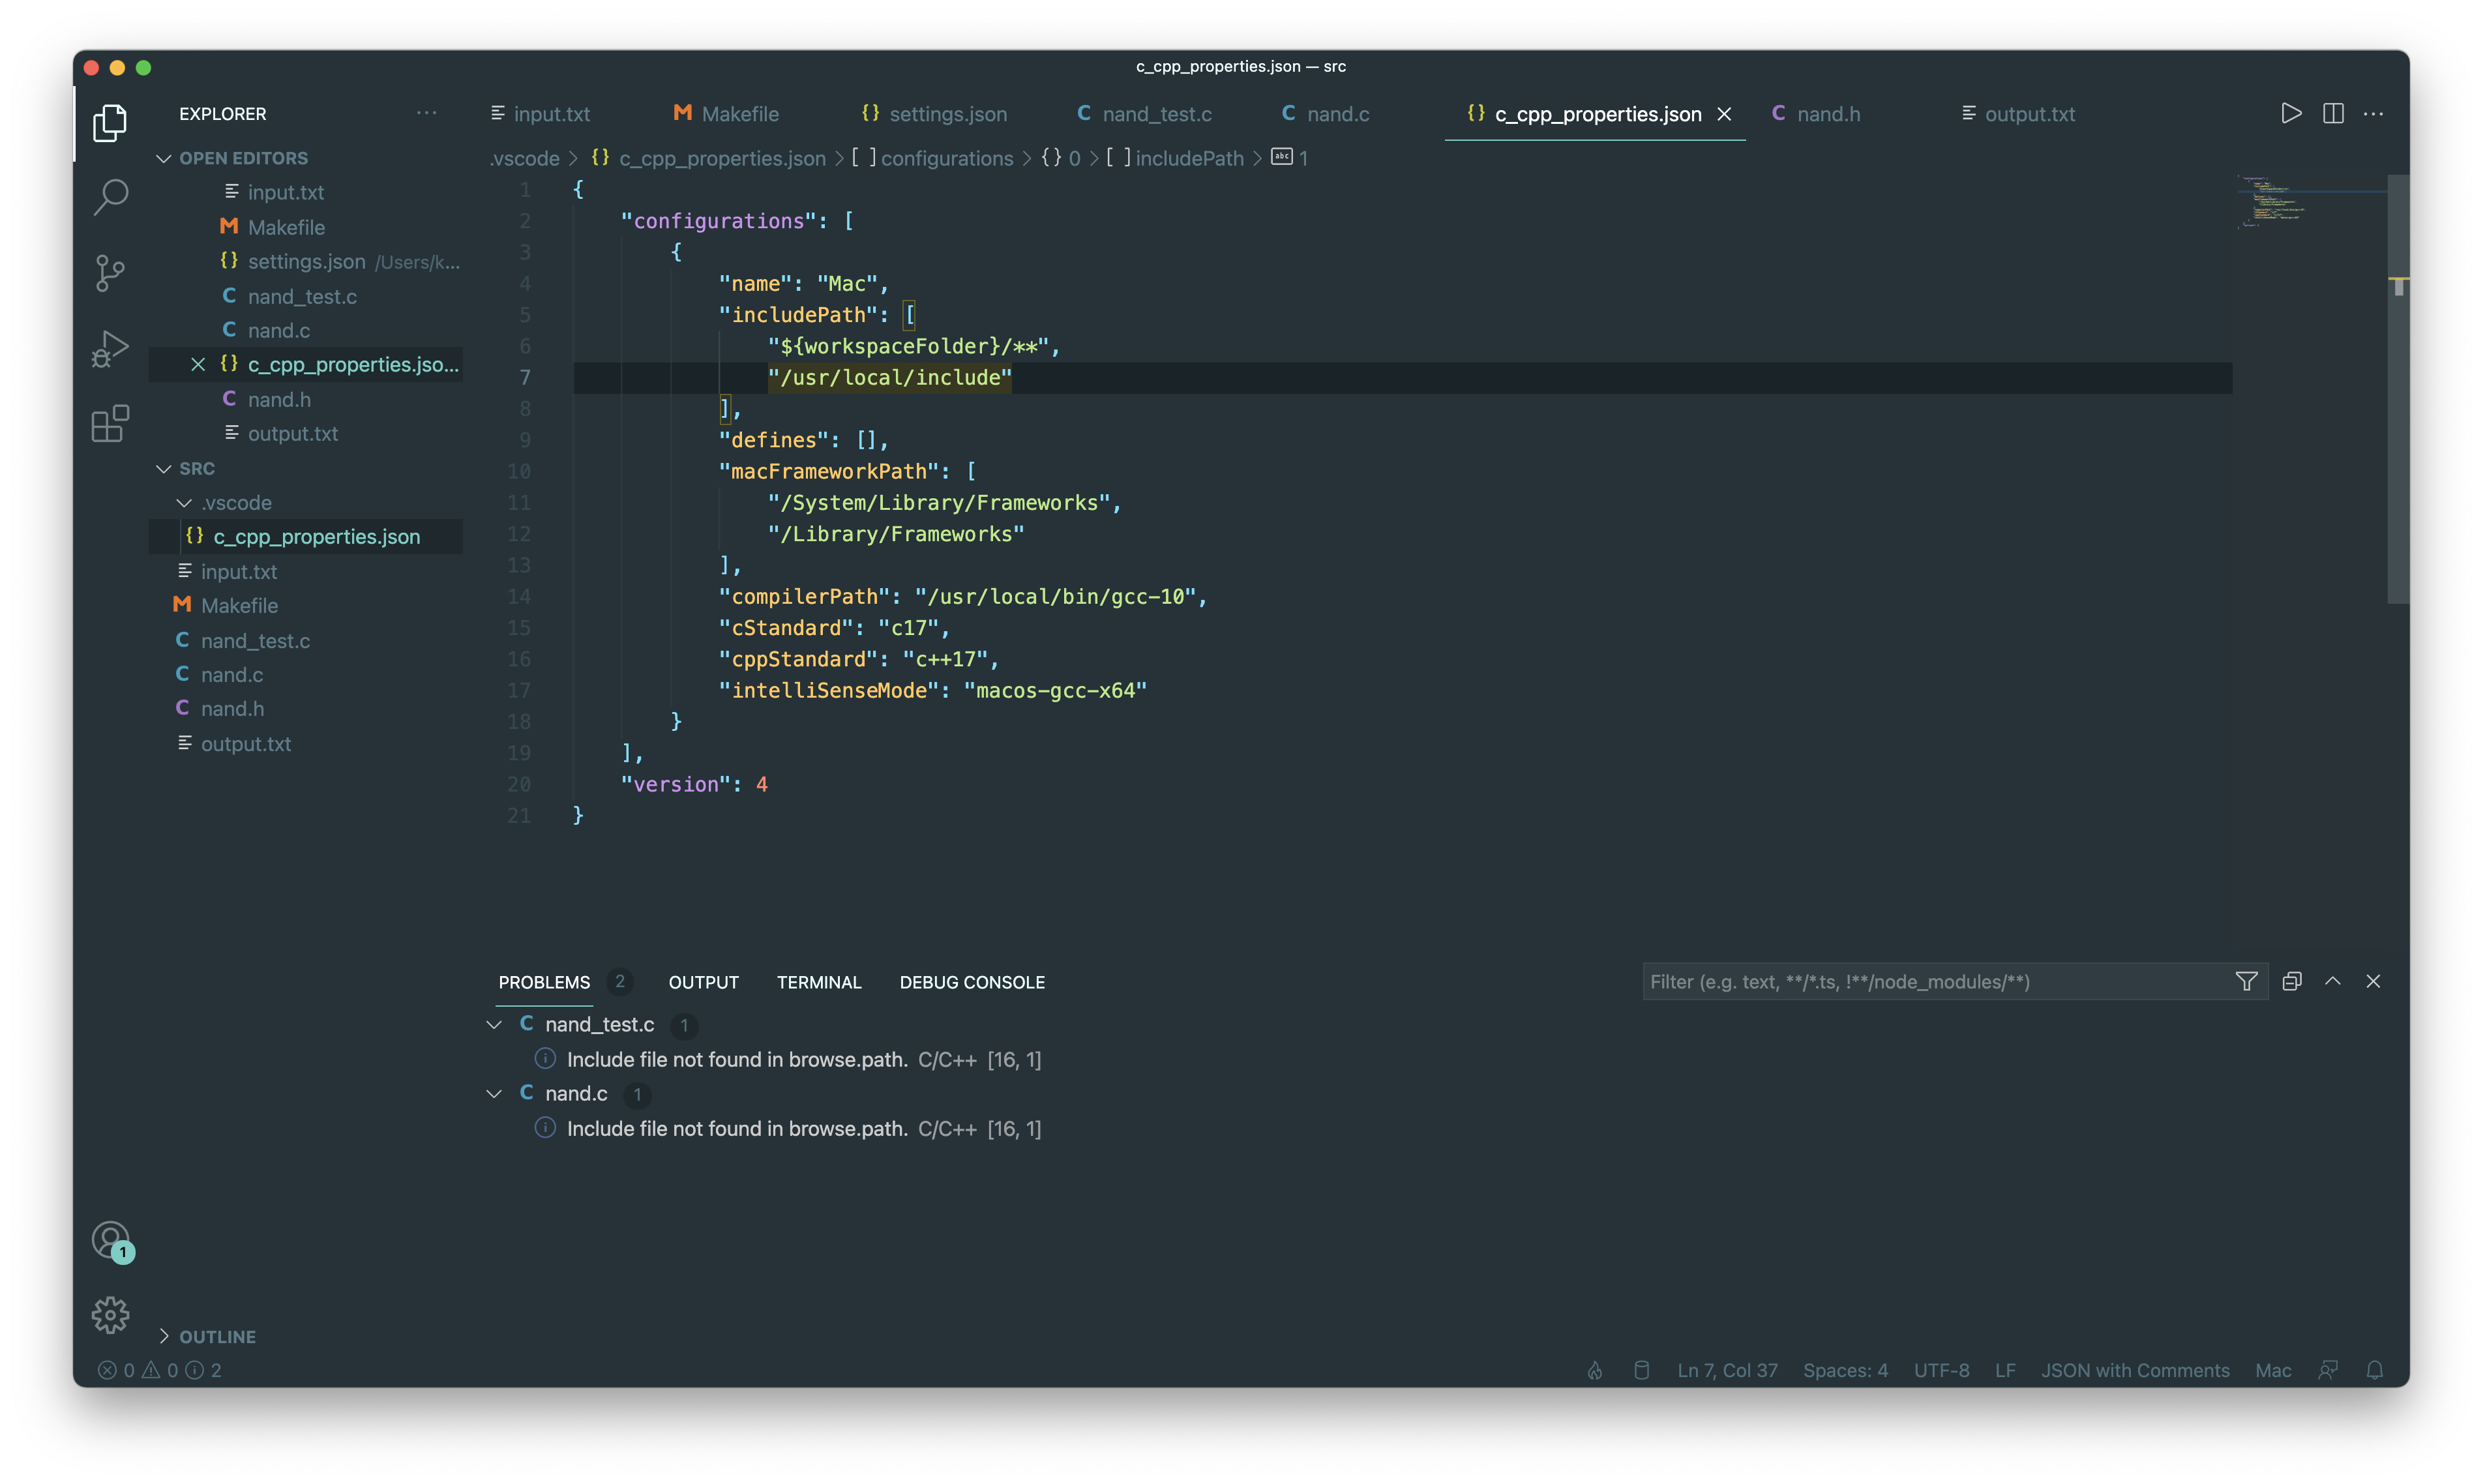Open the Output panel tab
Screen dimensions: 2483x1484
(703, 982)
